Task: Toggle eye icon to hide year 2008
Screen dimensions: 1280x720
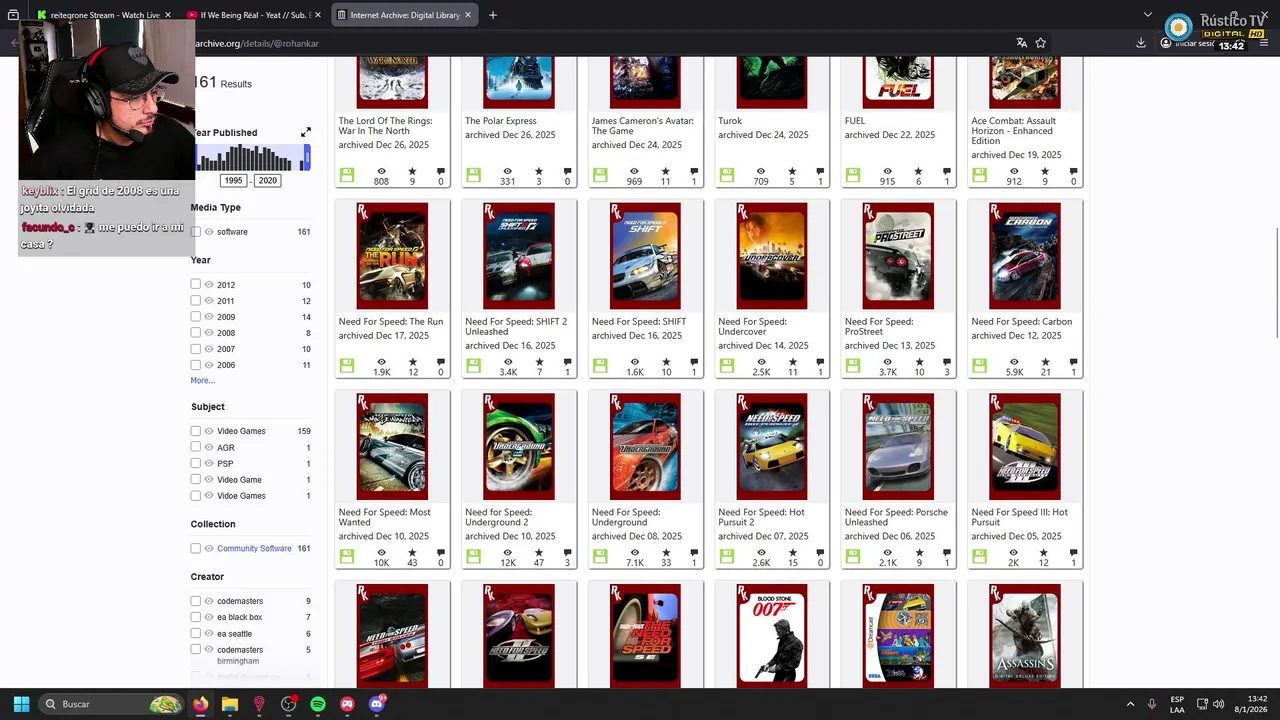Action: (209, 333)
